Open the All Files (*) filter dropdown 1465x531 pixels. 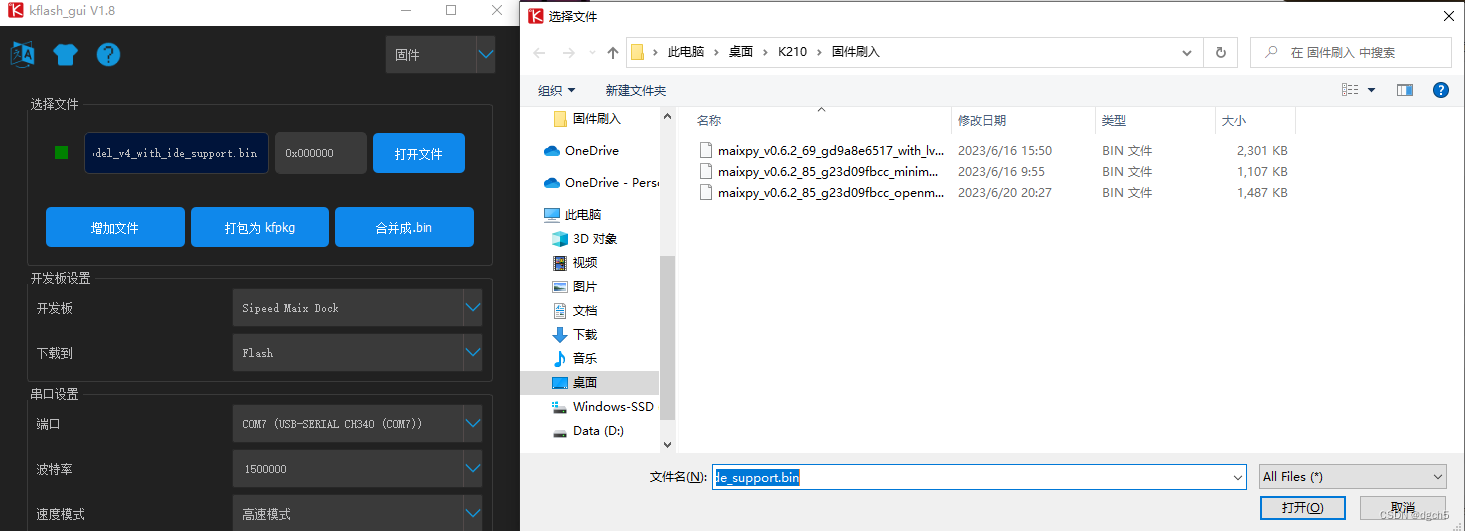click(x=1352, y=477)
